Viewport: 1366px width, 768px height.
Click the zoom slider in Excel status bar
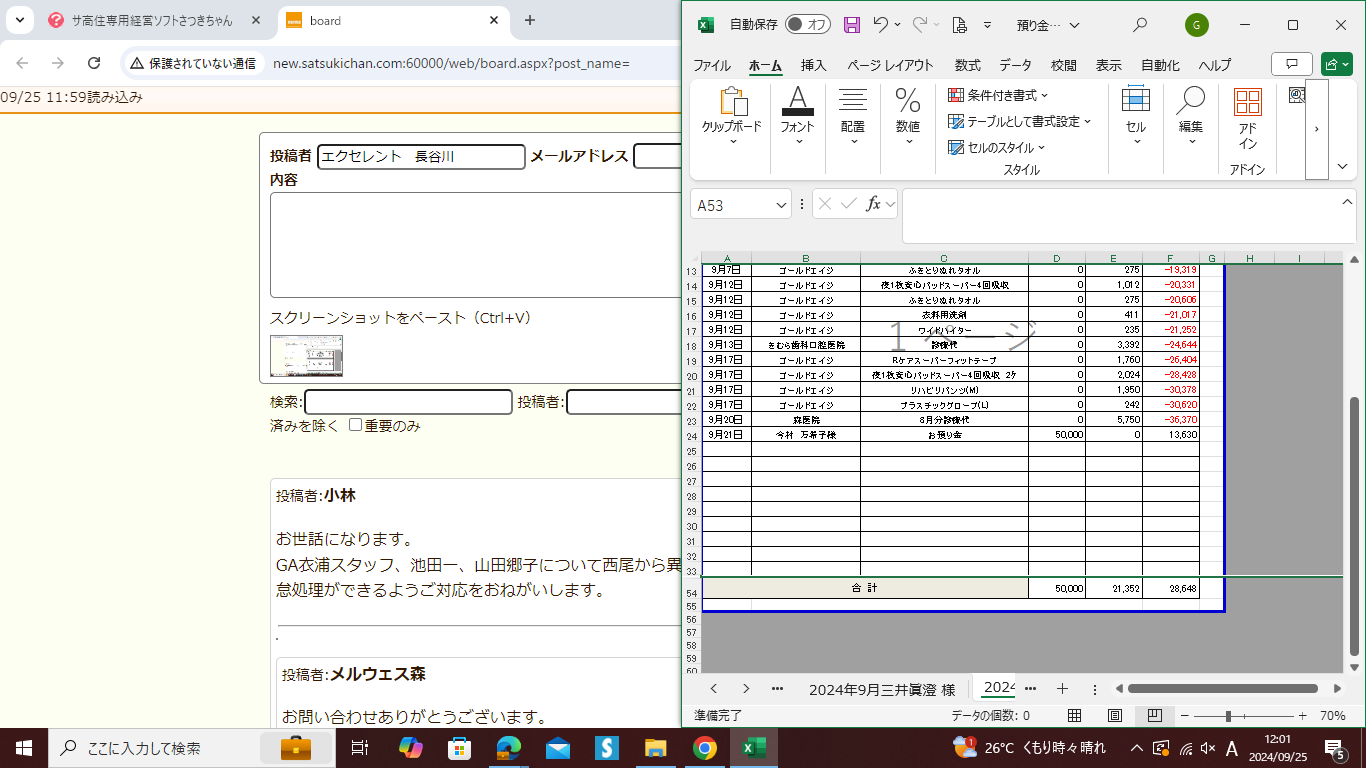tap(1228, 716)
